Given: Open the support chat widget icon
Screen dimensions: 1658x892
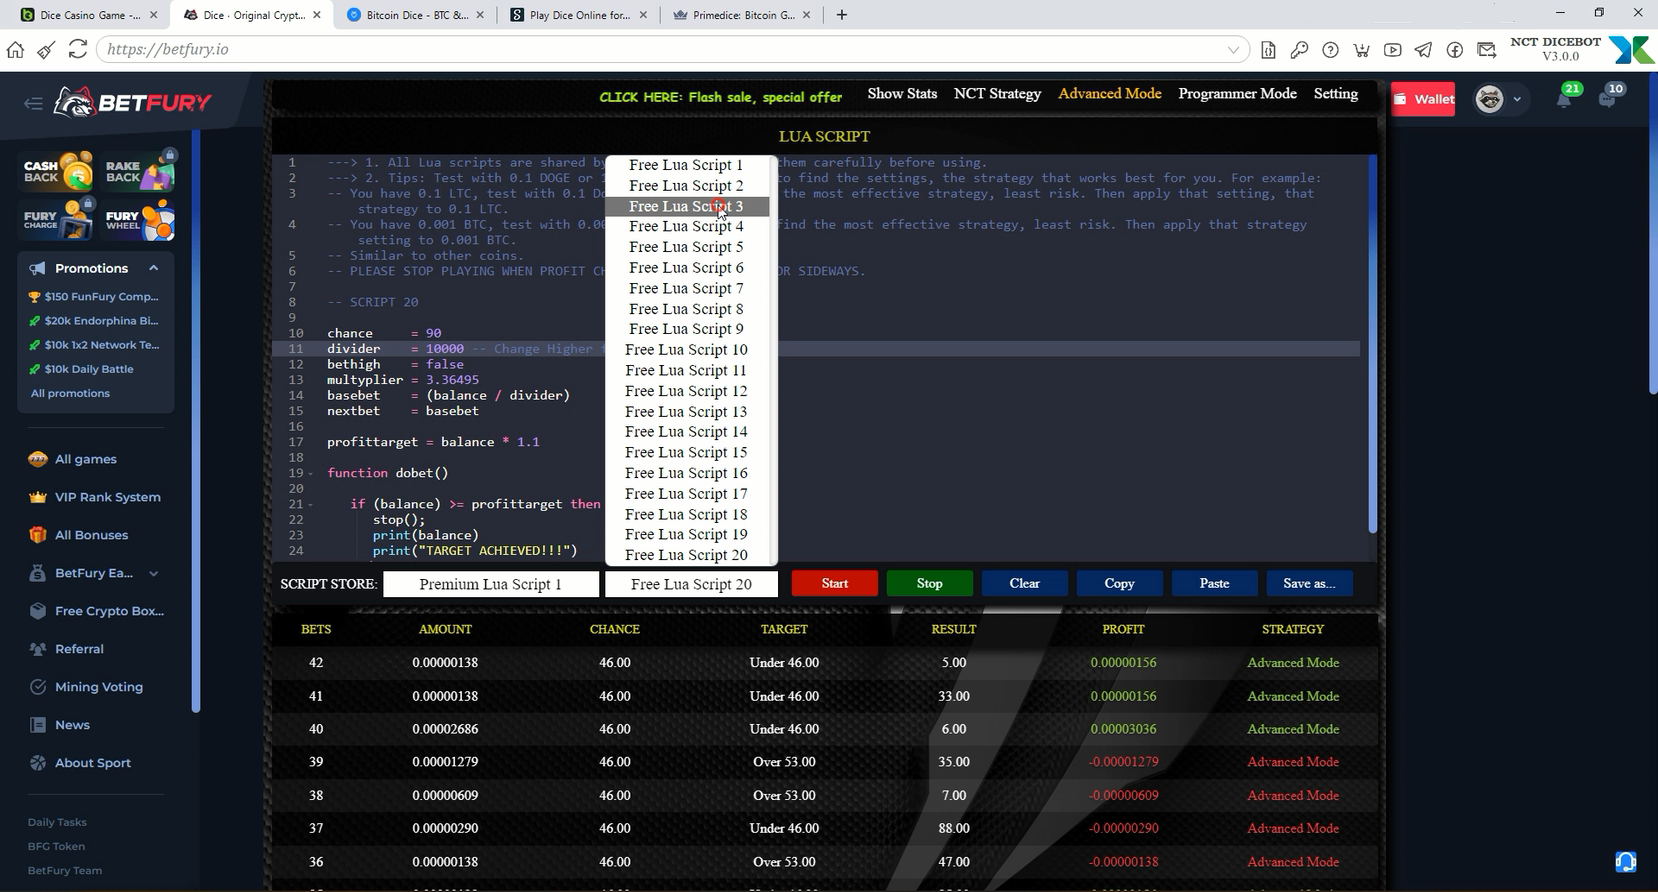Looking at the screenshot, I should tap(1625, 861).
